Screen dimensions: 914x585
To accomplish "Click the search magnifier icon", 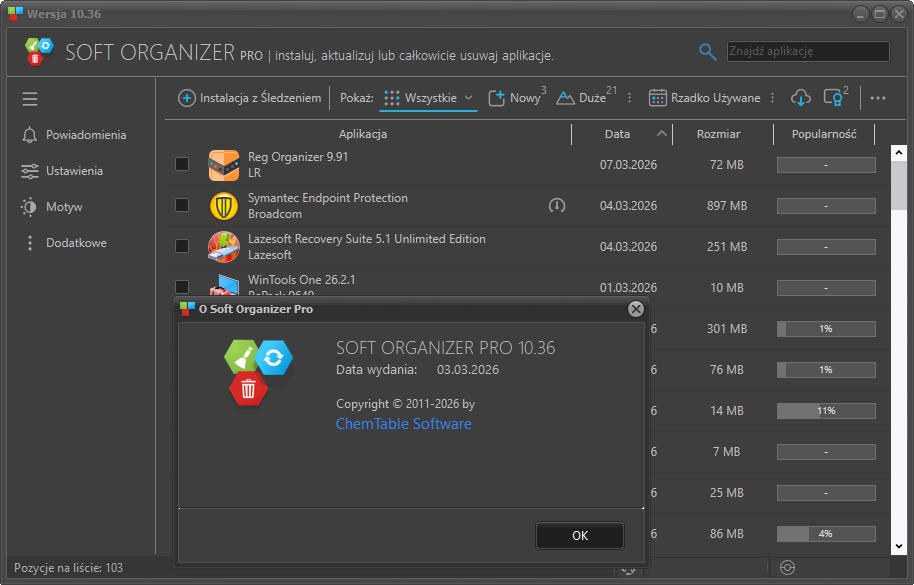I will (x=707, y=52).
